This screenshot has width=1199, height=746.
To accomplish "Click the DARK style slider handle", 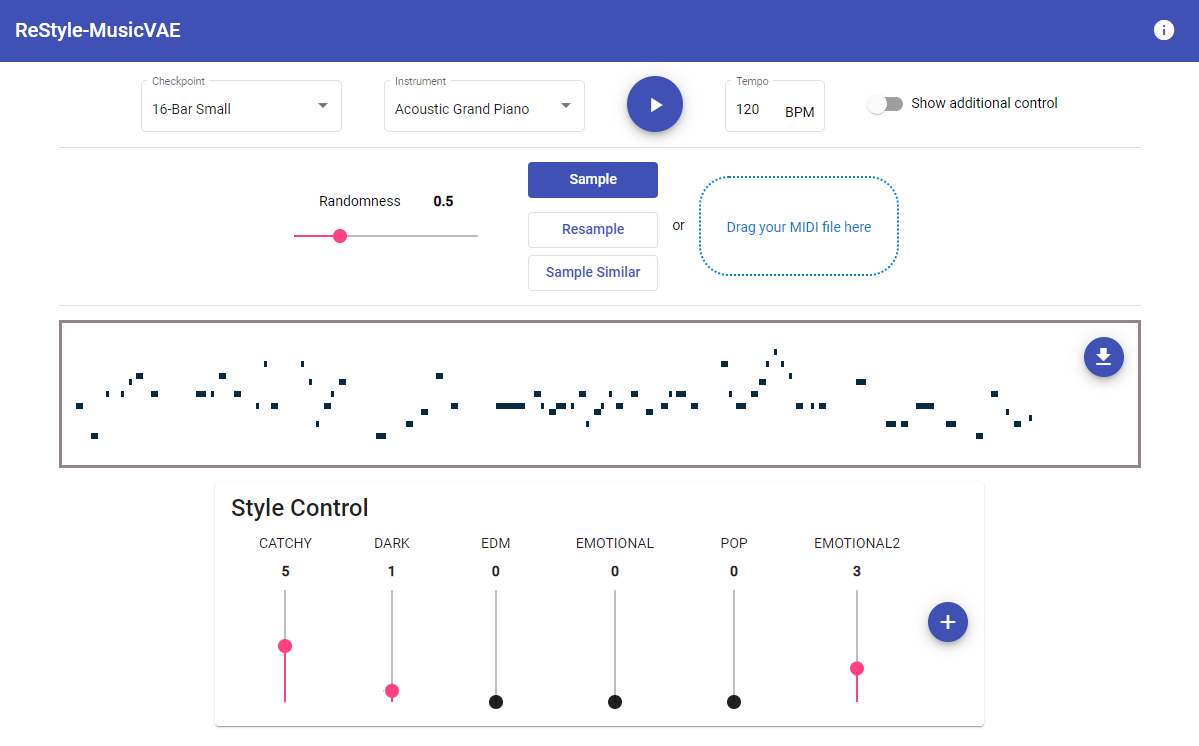I will [x=392, y=691].
